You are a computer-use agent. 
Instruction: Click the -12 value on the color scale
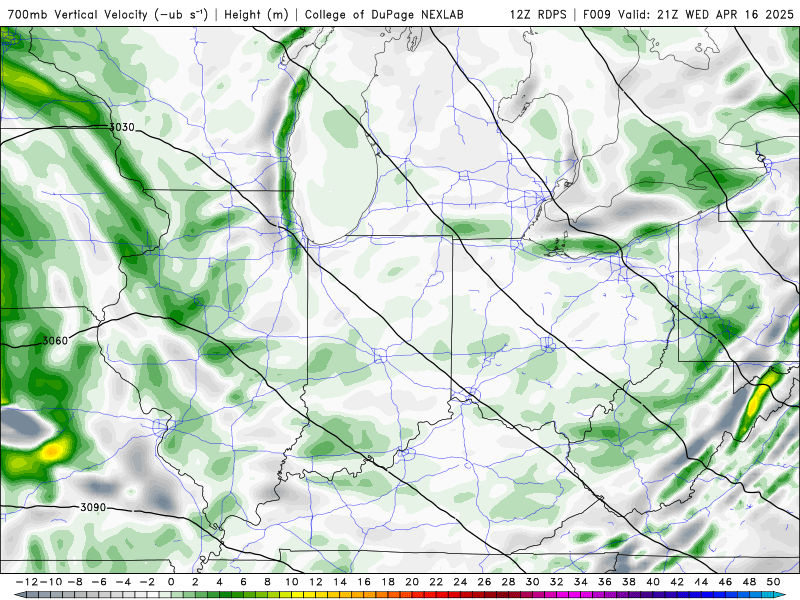pos(27,582)
